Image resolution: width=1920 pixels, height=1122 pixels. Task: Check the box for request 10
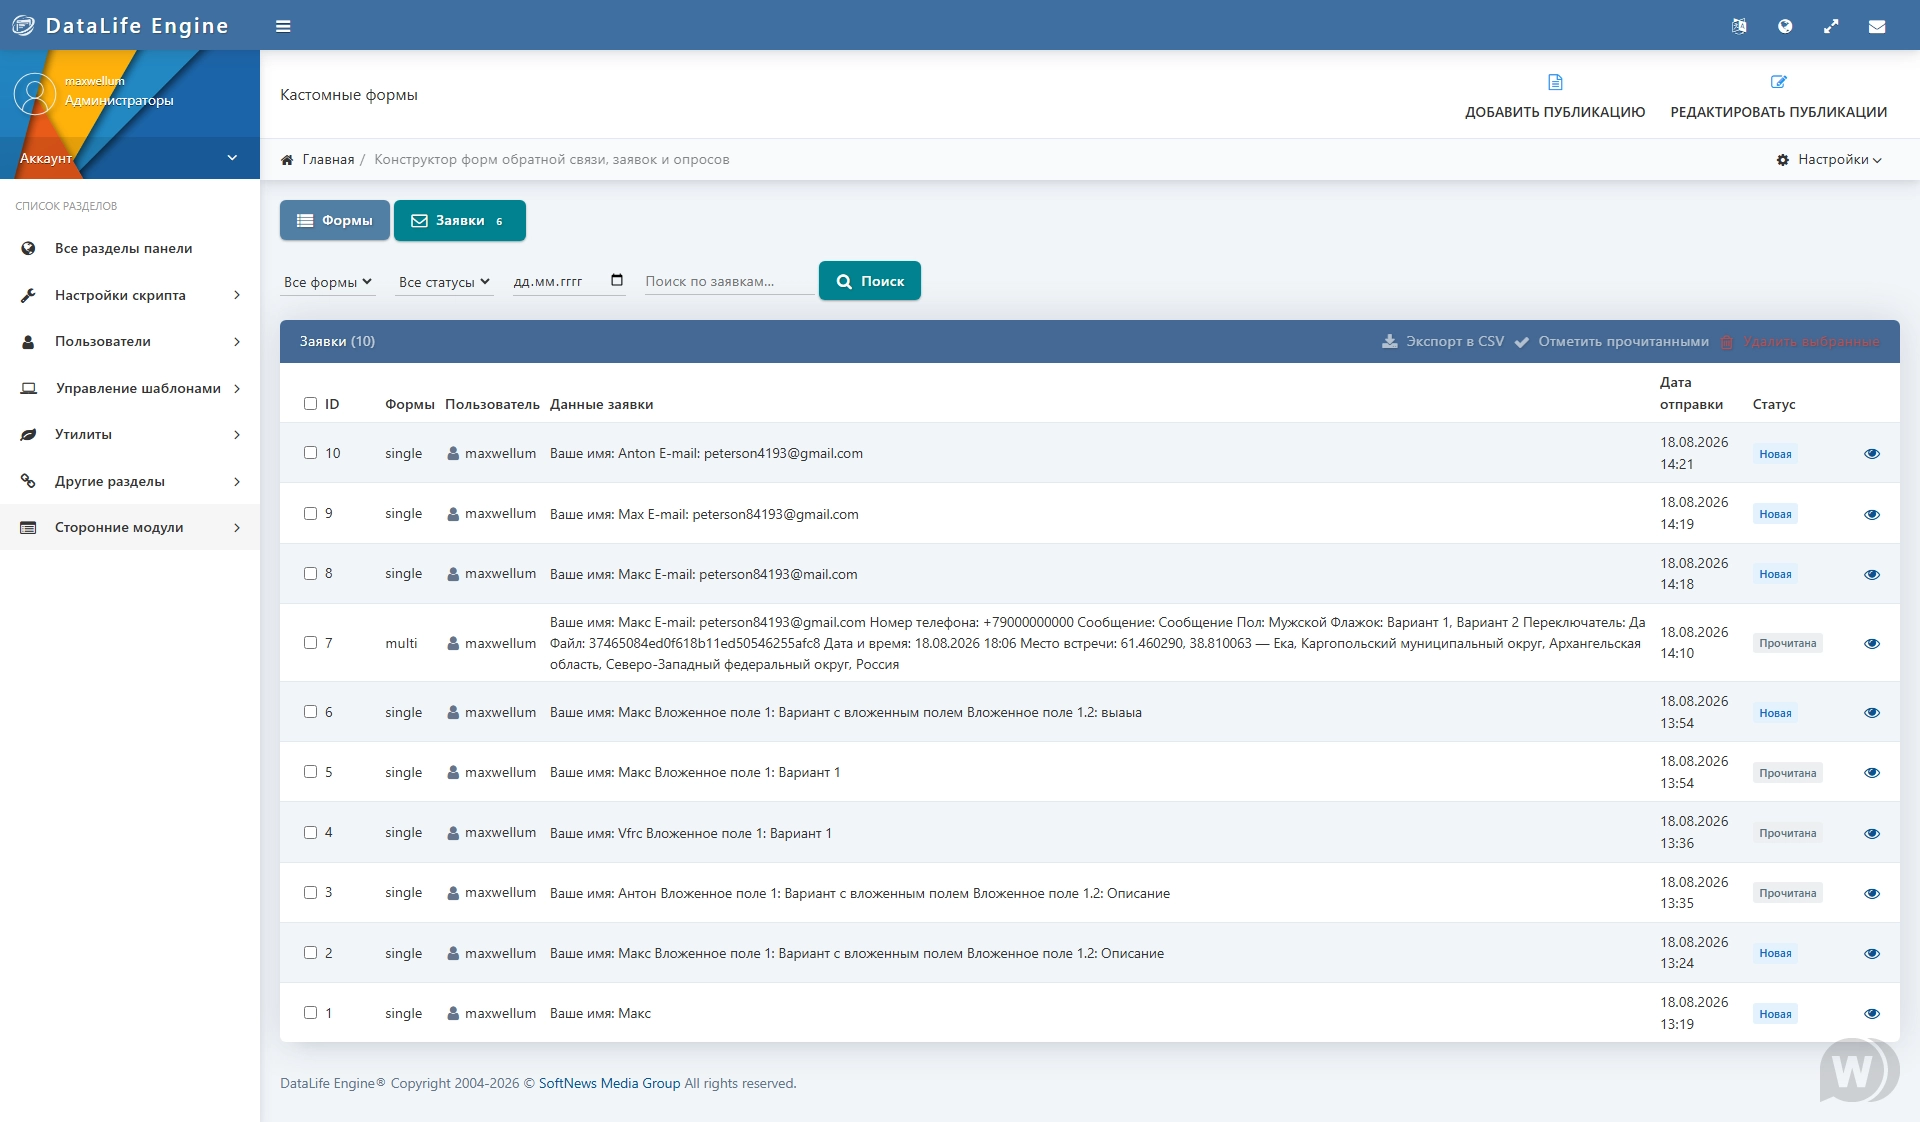tap(310, 453)
